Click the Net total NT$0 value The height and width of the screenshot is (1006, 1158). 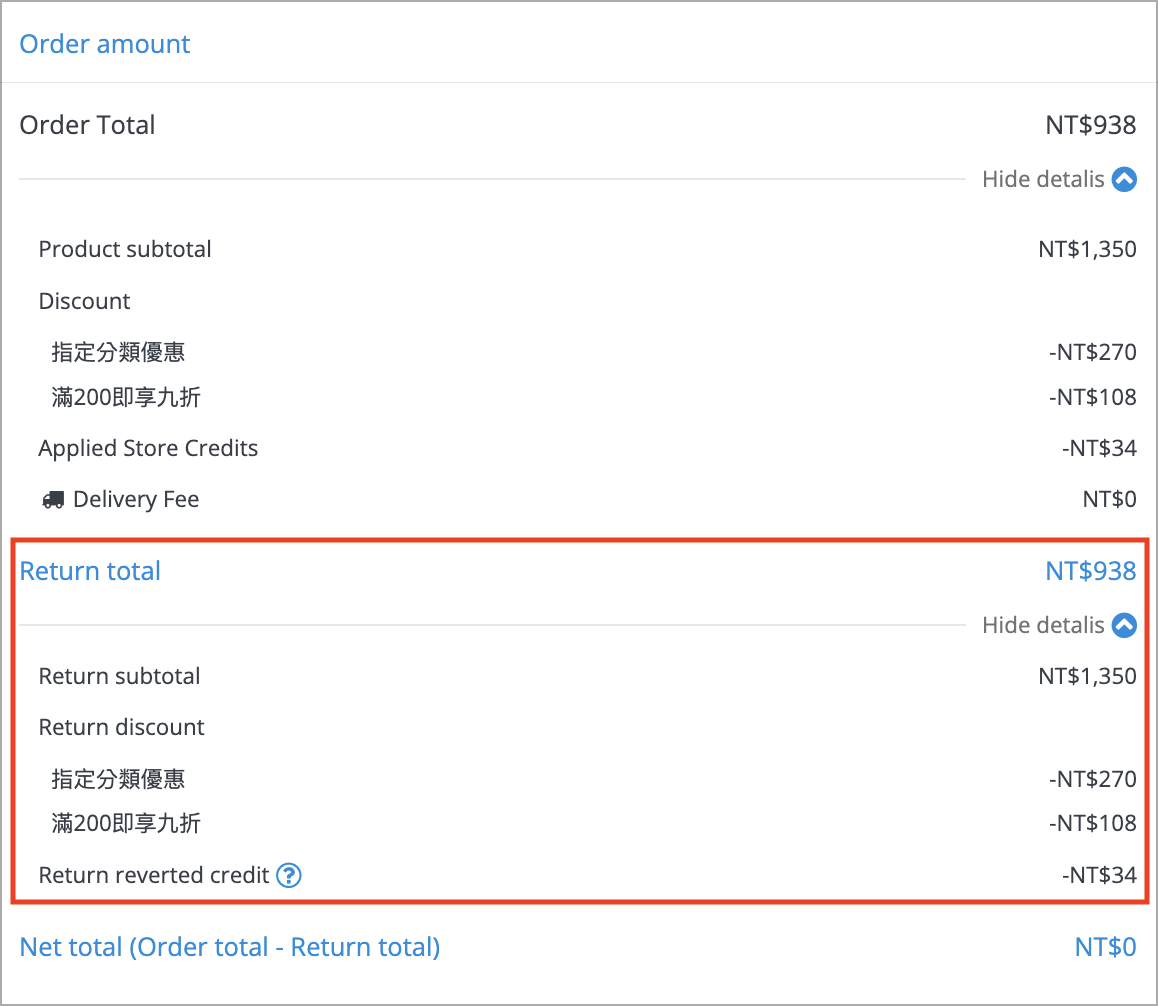(1106, 947)
